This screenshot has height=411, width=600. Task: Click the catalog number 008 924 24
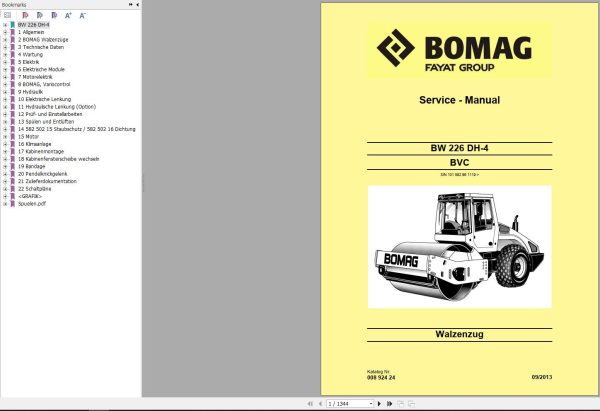click(x=381, y=378)
